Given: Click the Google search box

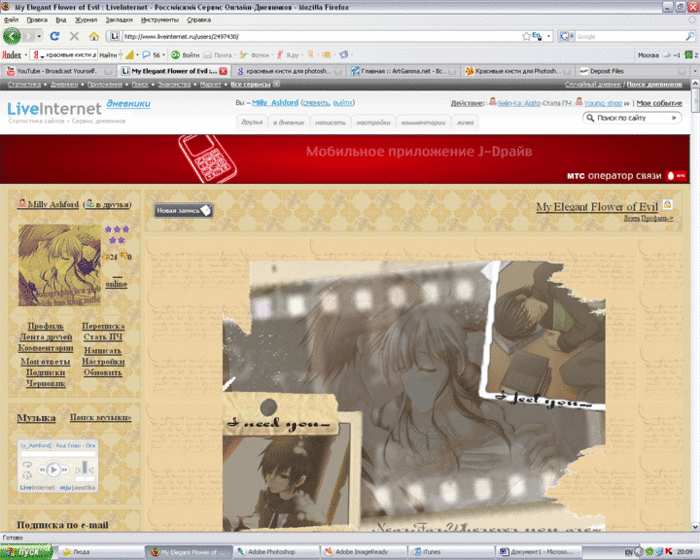Looking at the screenshot, I should tap(629, 36).
